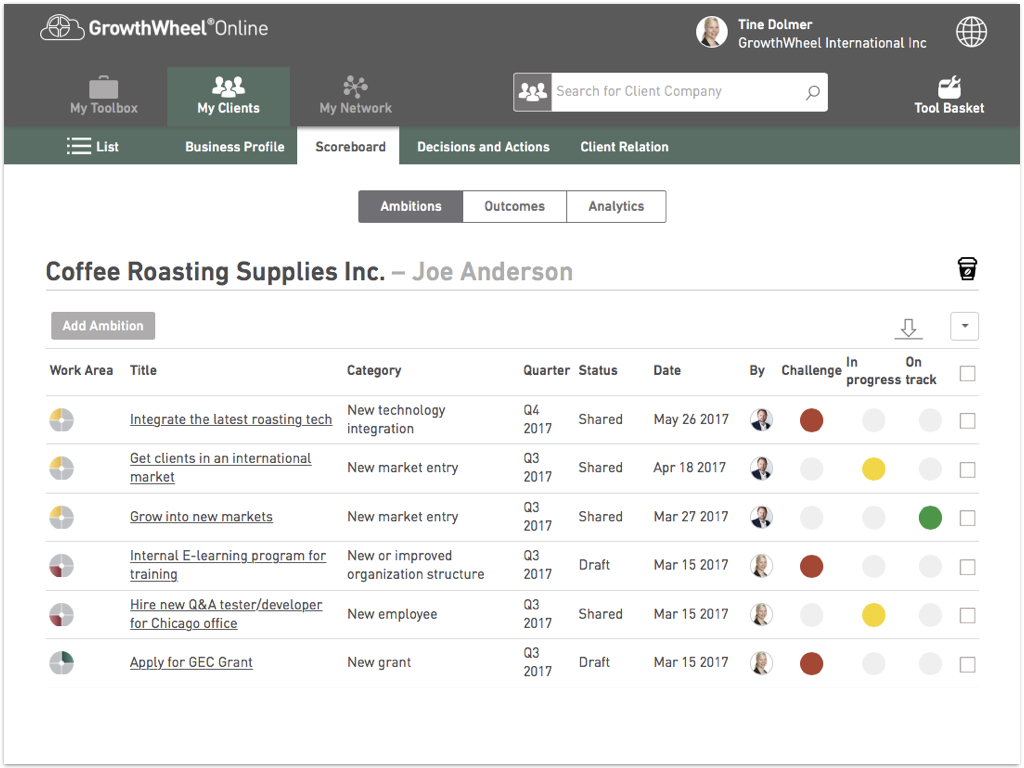The width and height of the screenshot is (1024, 768).
Task: Click work area wheel for Hire new Q&A tester
Action: [61, 615]
